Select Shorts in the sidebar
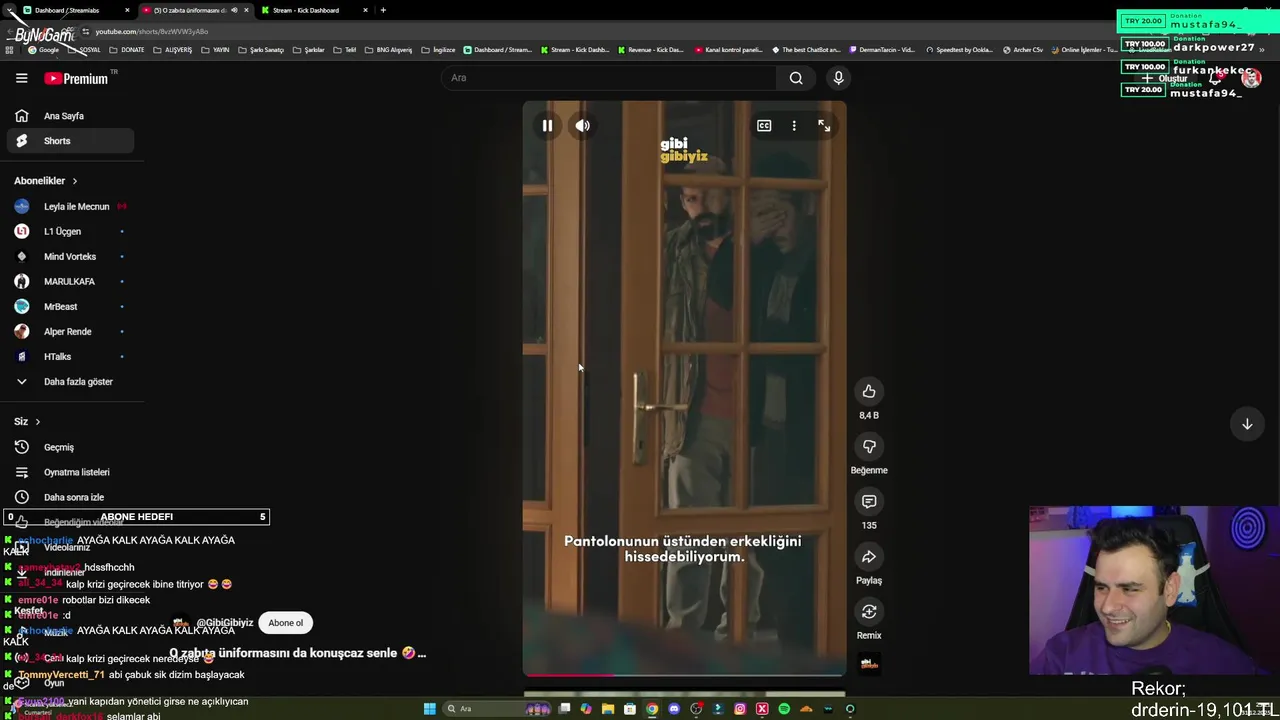The width and height of the screenshot is (1280, 720). [x=70, y=141]
